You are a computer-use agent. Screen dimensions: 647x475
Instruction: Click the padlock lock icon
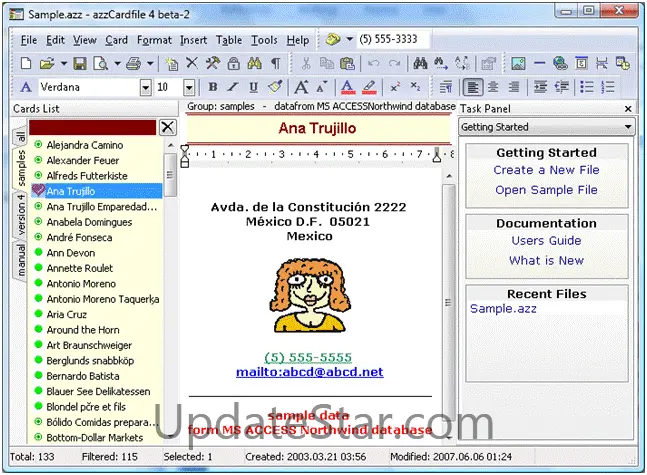pos(234,63)
